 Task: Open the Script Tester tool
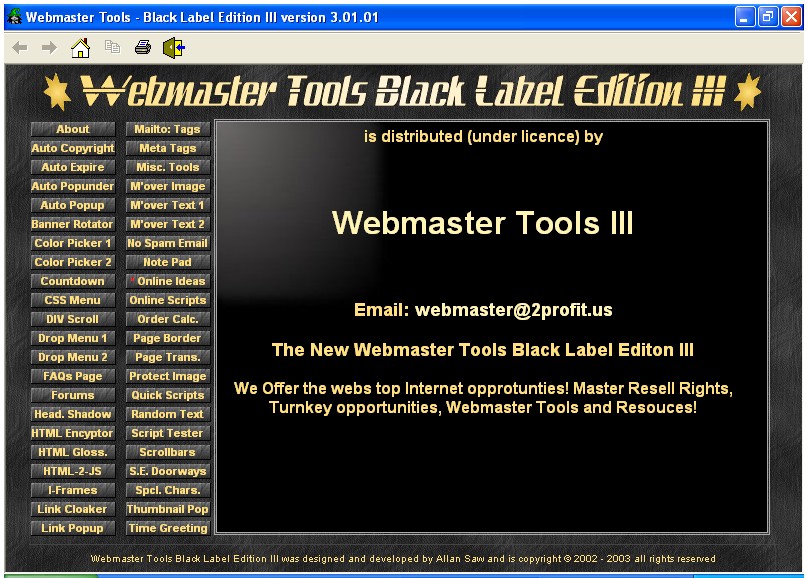(x=168, y=433)
